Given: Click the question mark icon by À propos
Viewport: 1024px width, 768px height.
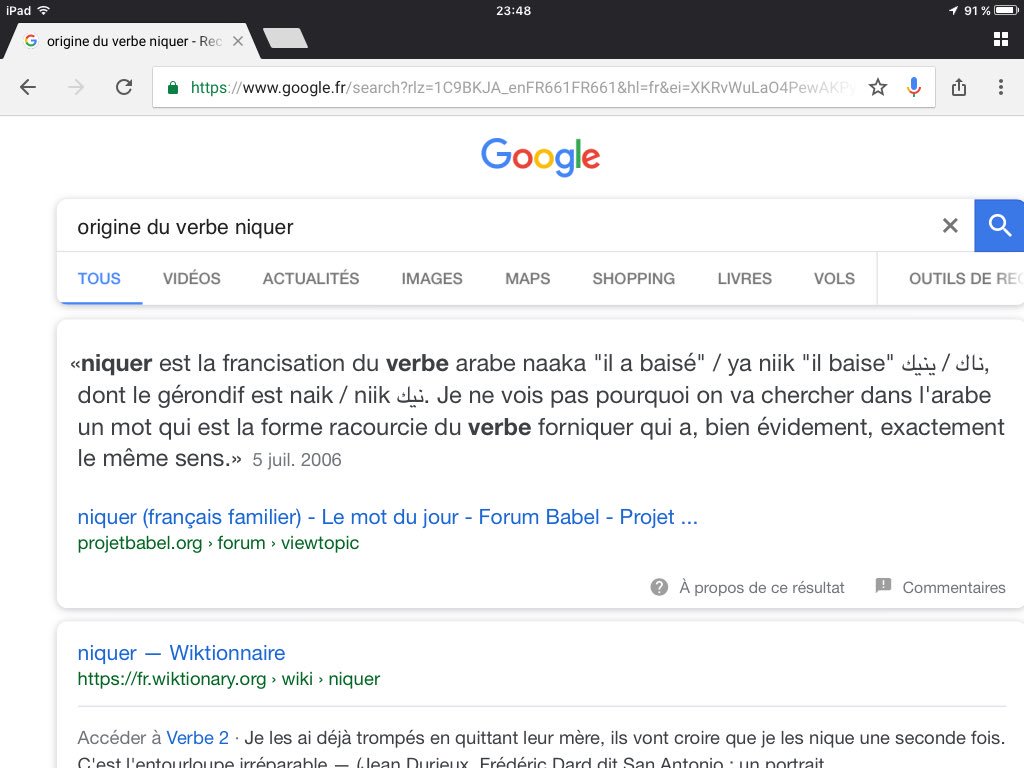Looking at the screenshot, I should [659, 587].
